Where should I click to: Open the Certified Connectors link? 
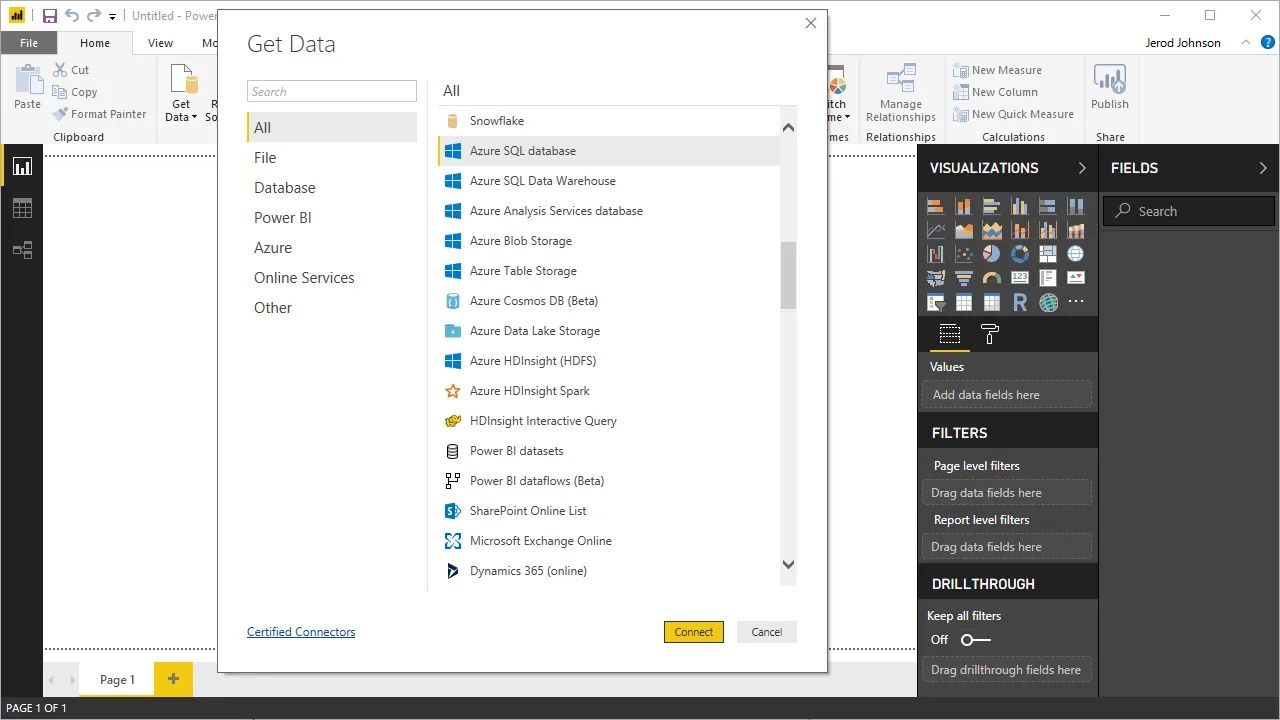pyautogui.click(x=301, y=631)
